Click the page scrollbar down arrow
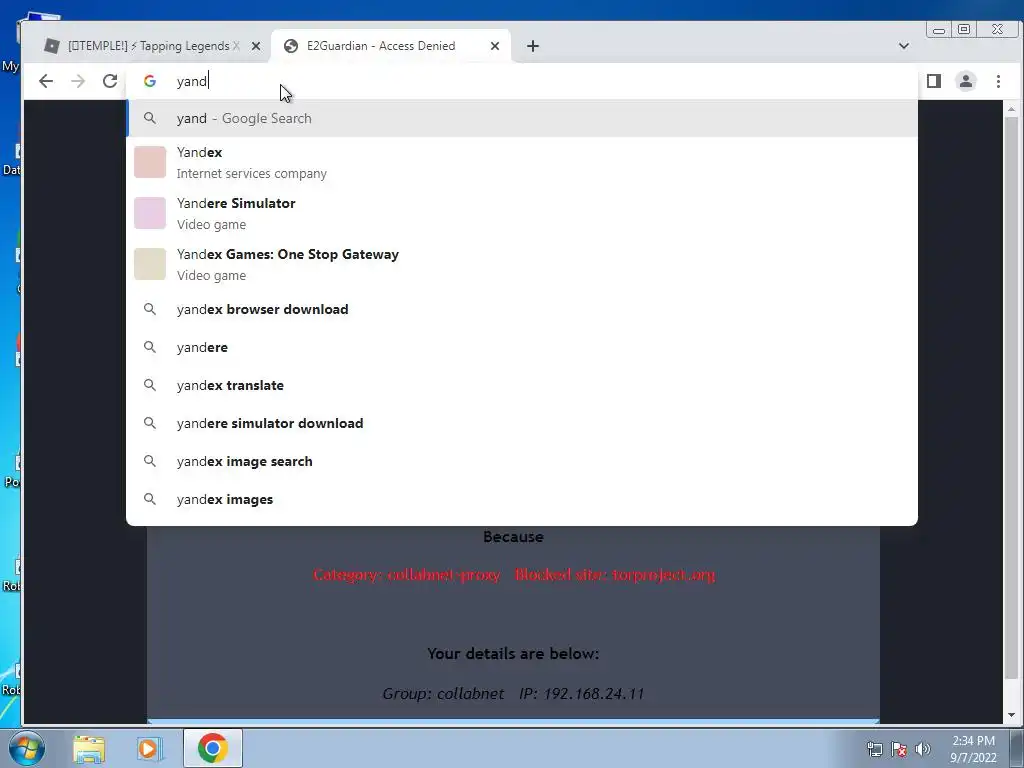The height and width of the screenshot is (768, 1024). coord(1012,715)
